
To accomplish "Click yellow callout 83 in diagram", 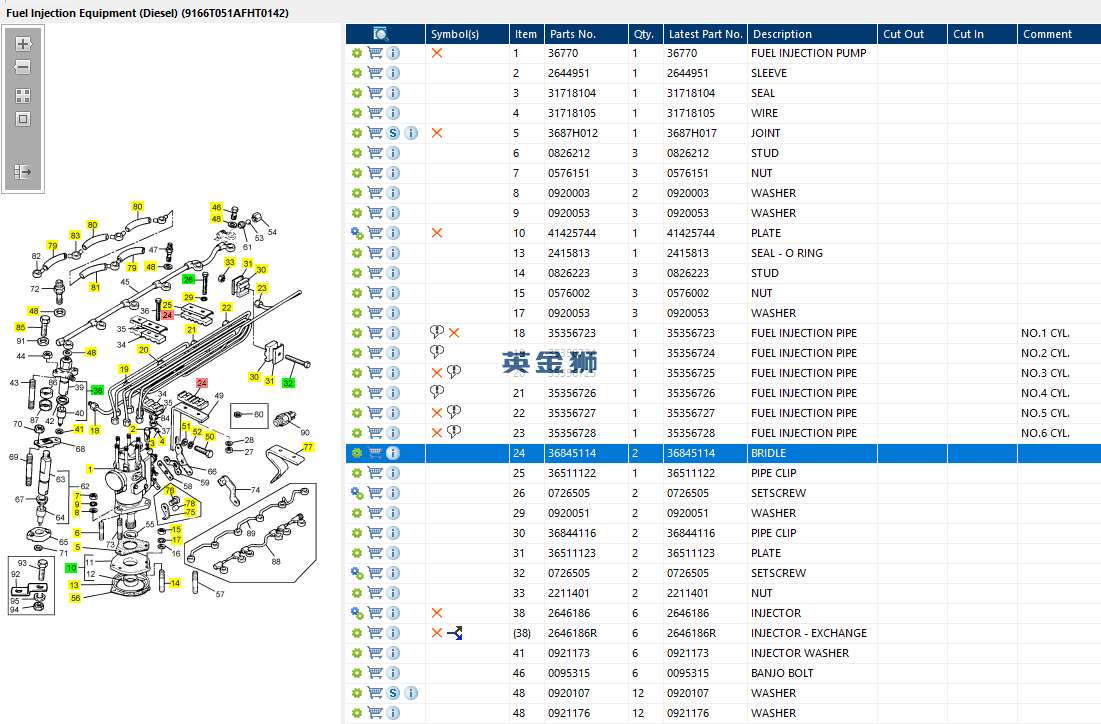I will pos(75,235).
